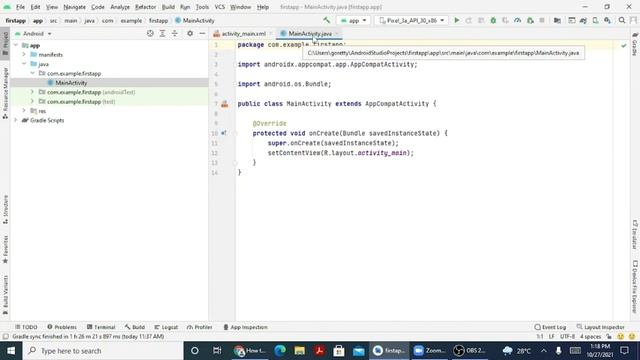Open the Emulator side tab
The width and height of the screenshot is (640, 360).
pos(635,234)
